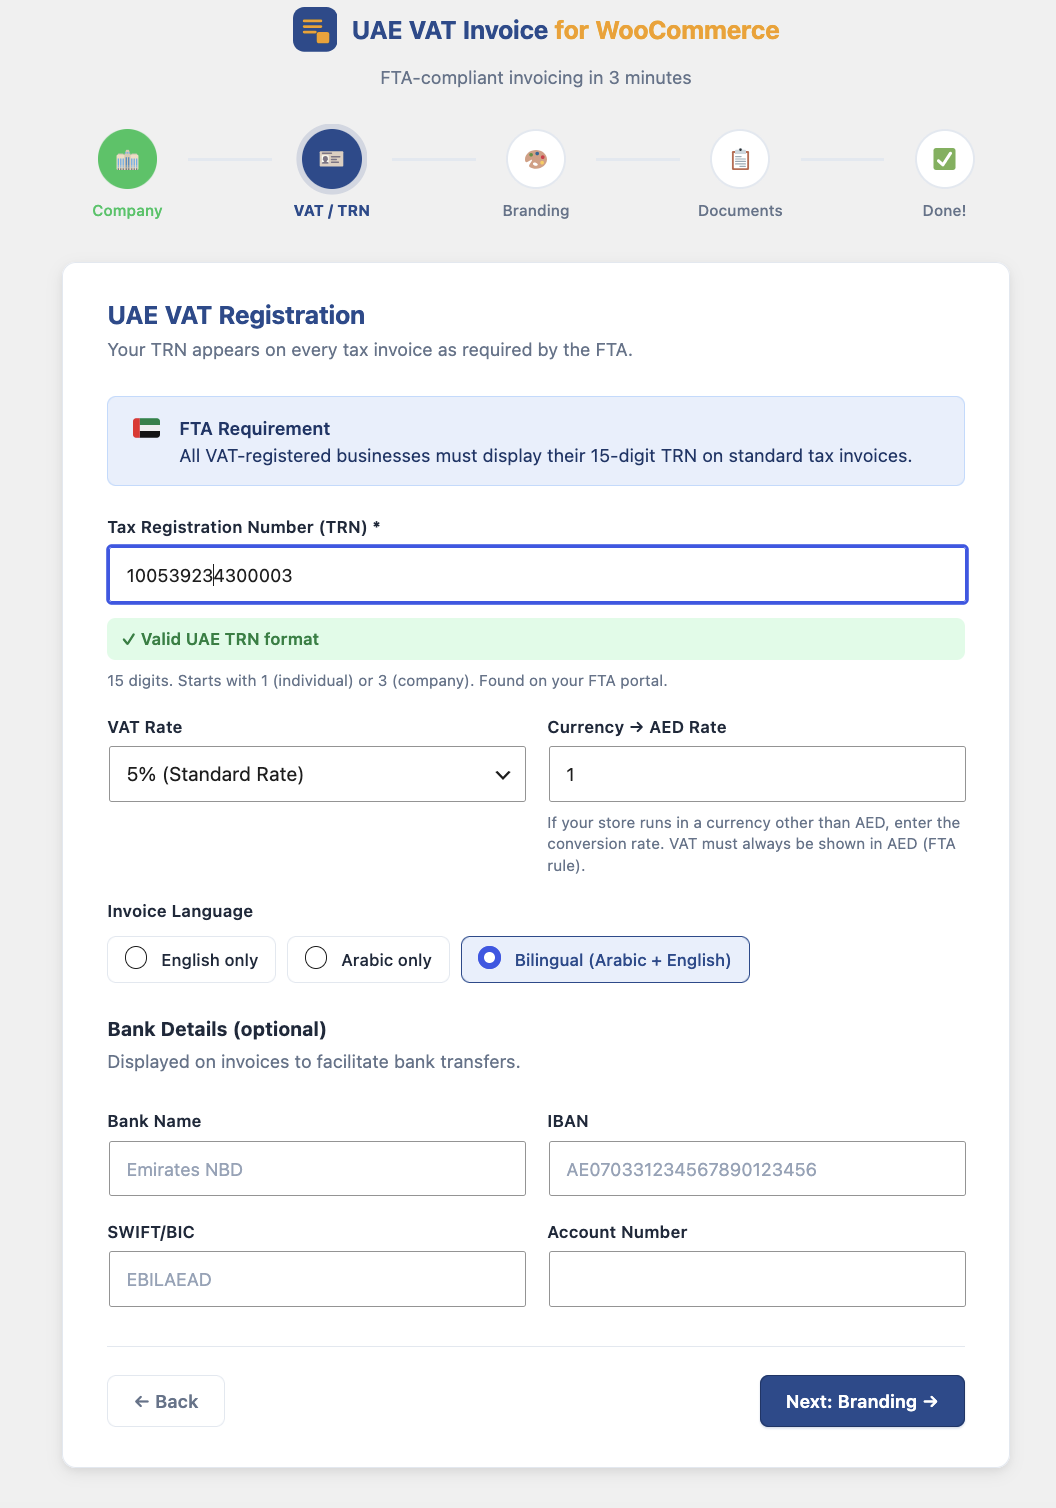The height and width of the screenshot is (1508, 1056).
Task: Focus the Bank Name text box
Action: click(317, 1169)
